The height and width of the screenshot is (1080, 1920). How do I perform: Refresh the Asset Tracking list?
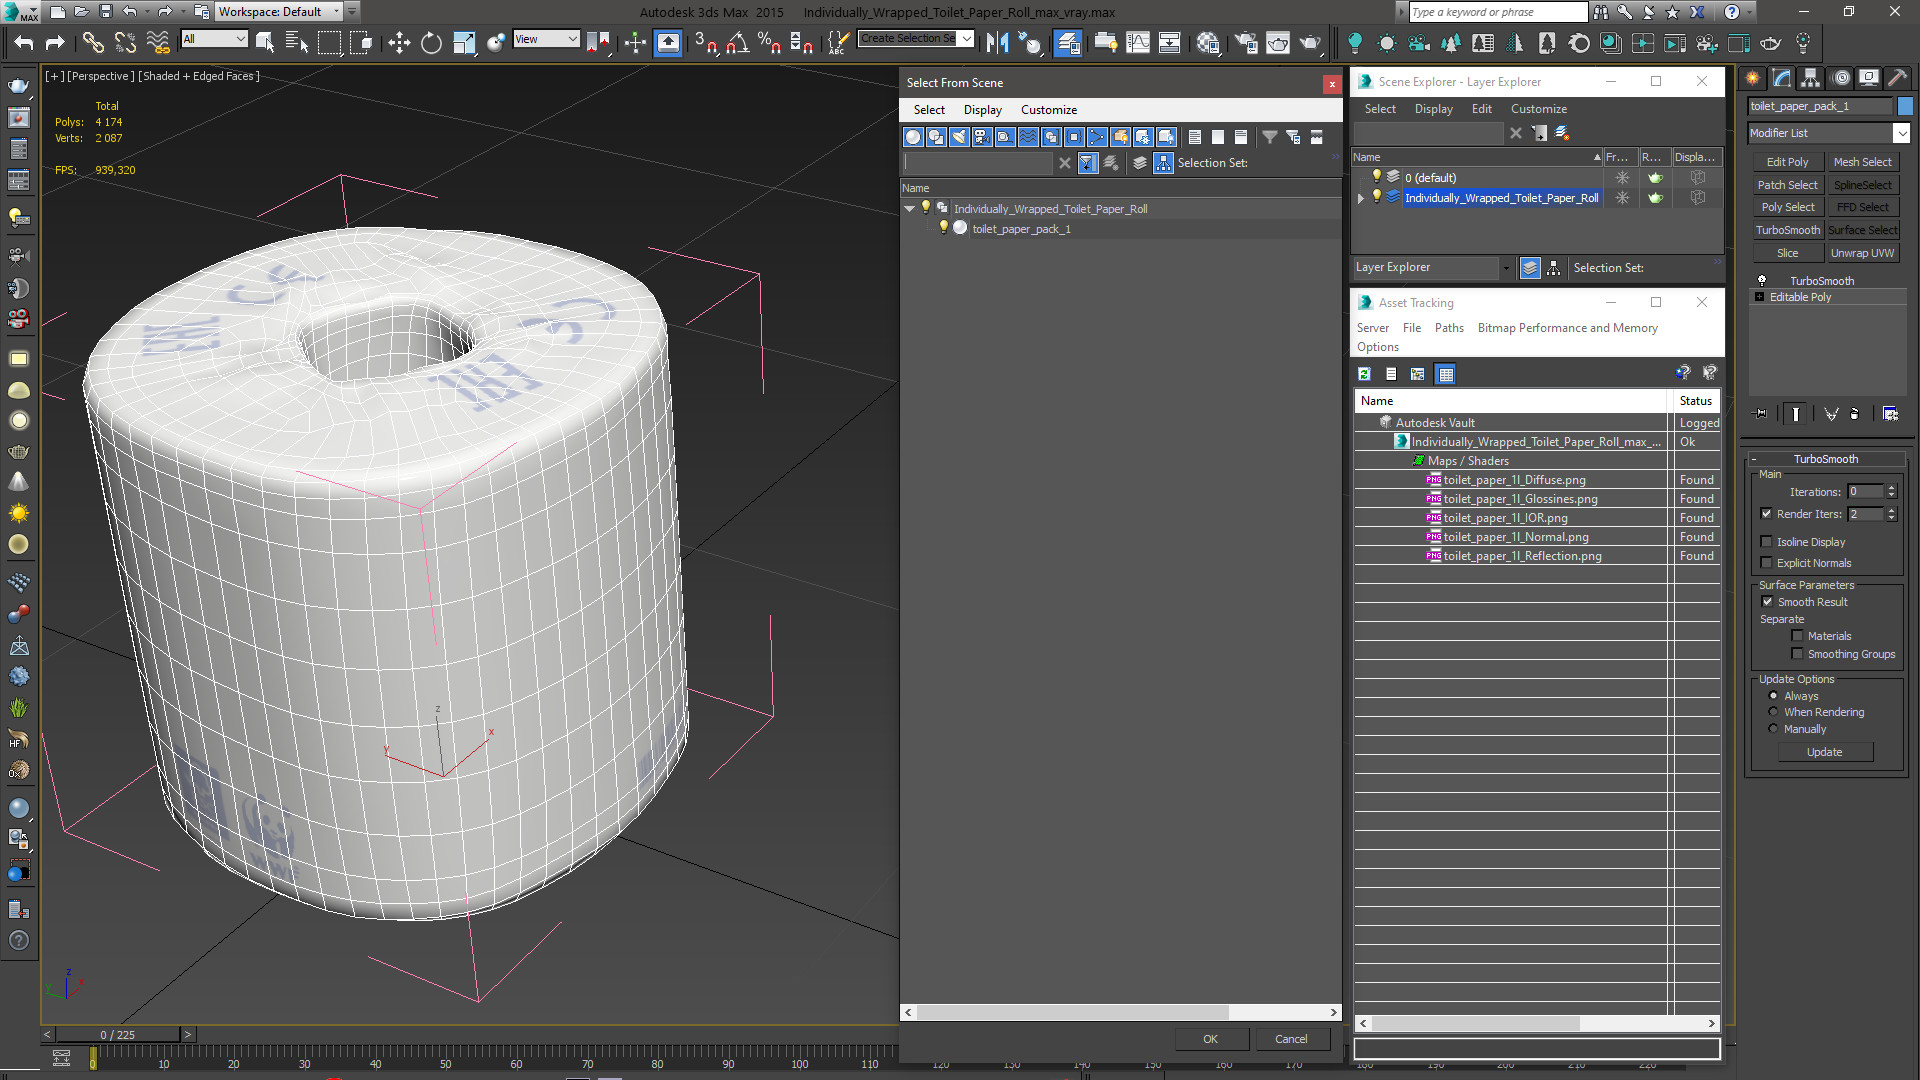(x=1364, y=374)
